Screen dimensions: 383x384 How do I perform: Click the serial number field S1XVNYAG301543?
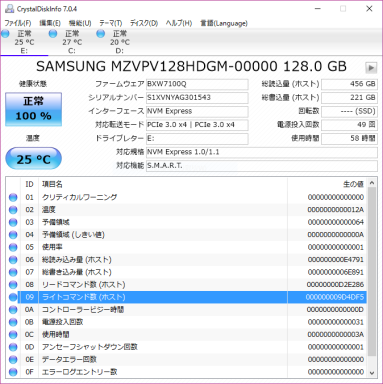click(x=197, y=98)
